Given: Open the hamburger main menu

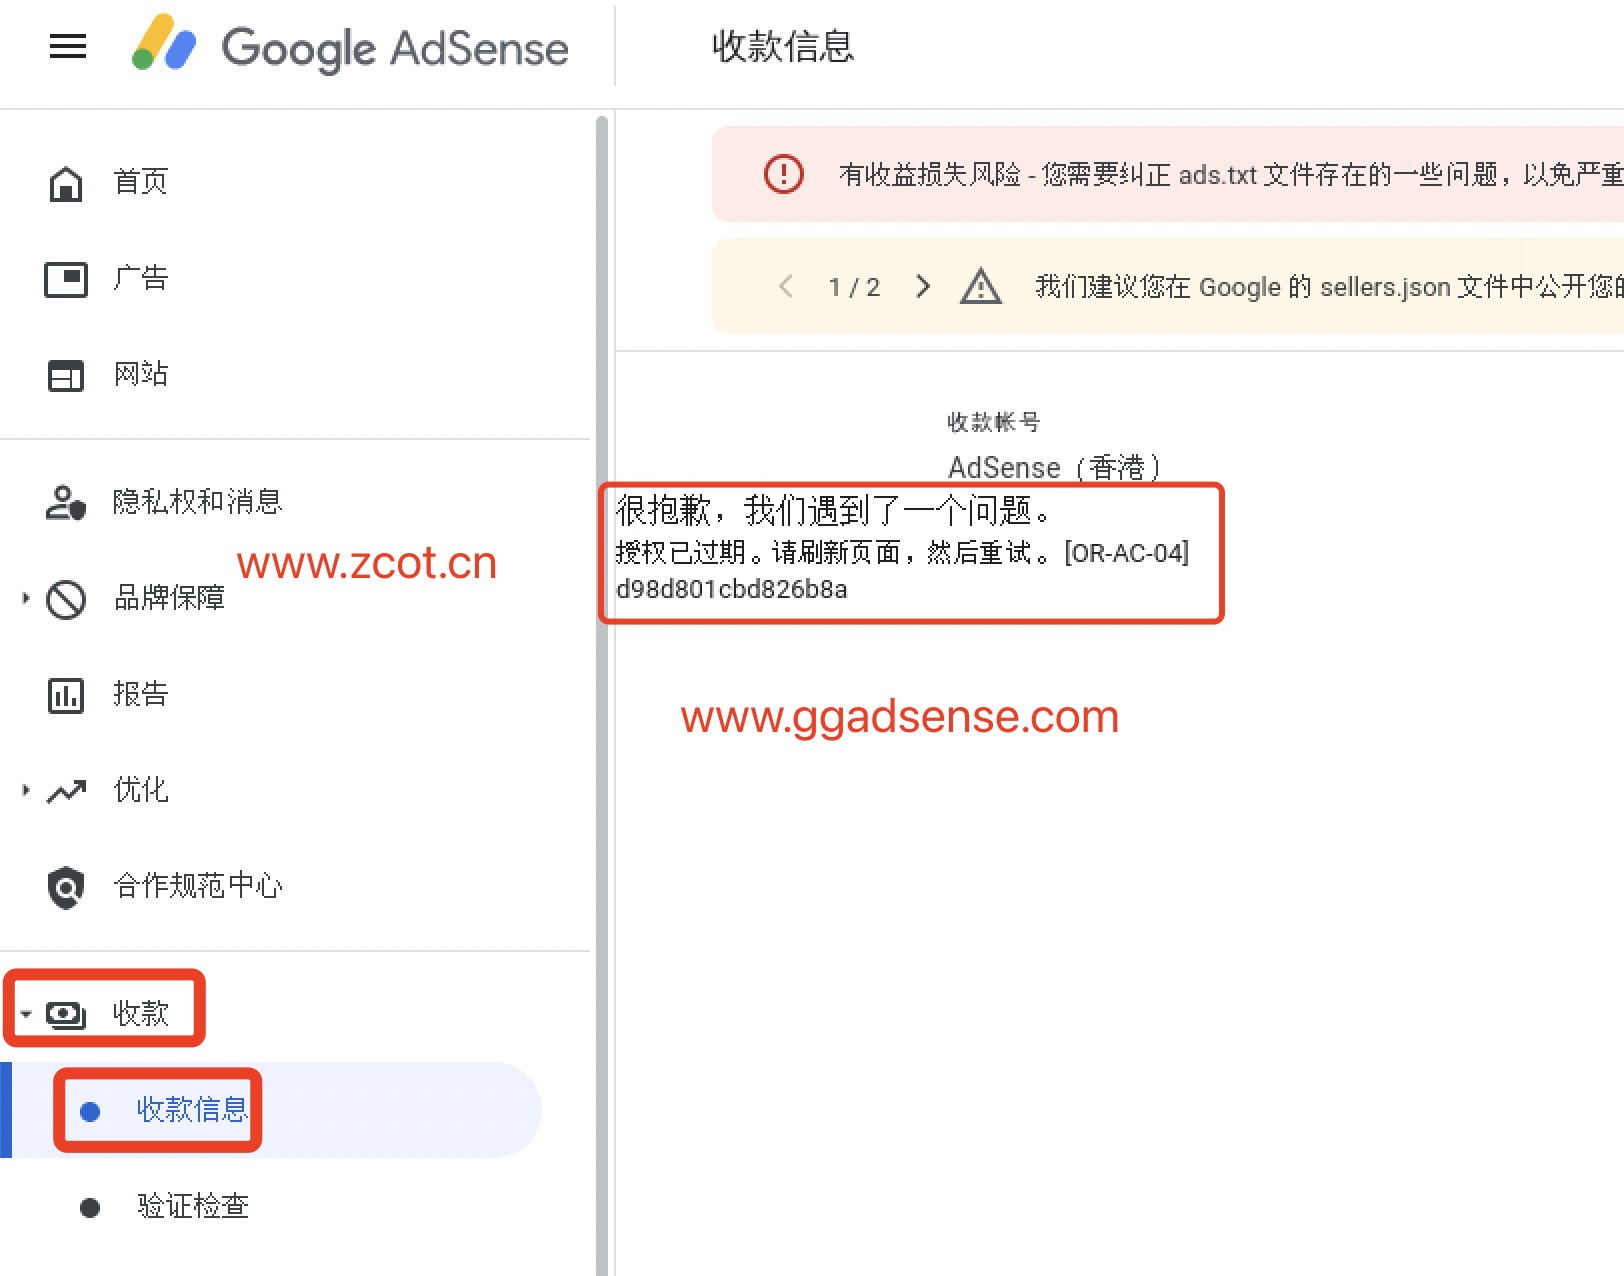Looking at the screenshot, I should 68,46.
